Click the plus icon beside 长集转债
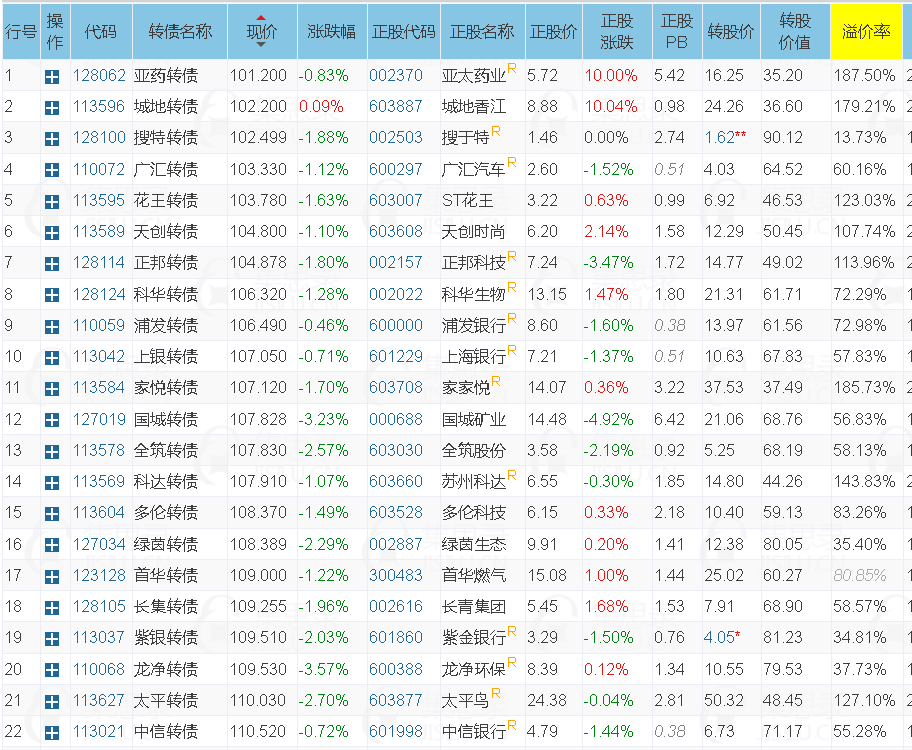 (52, 608)
